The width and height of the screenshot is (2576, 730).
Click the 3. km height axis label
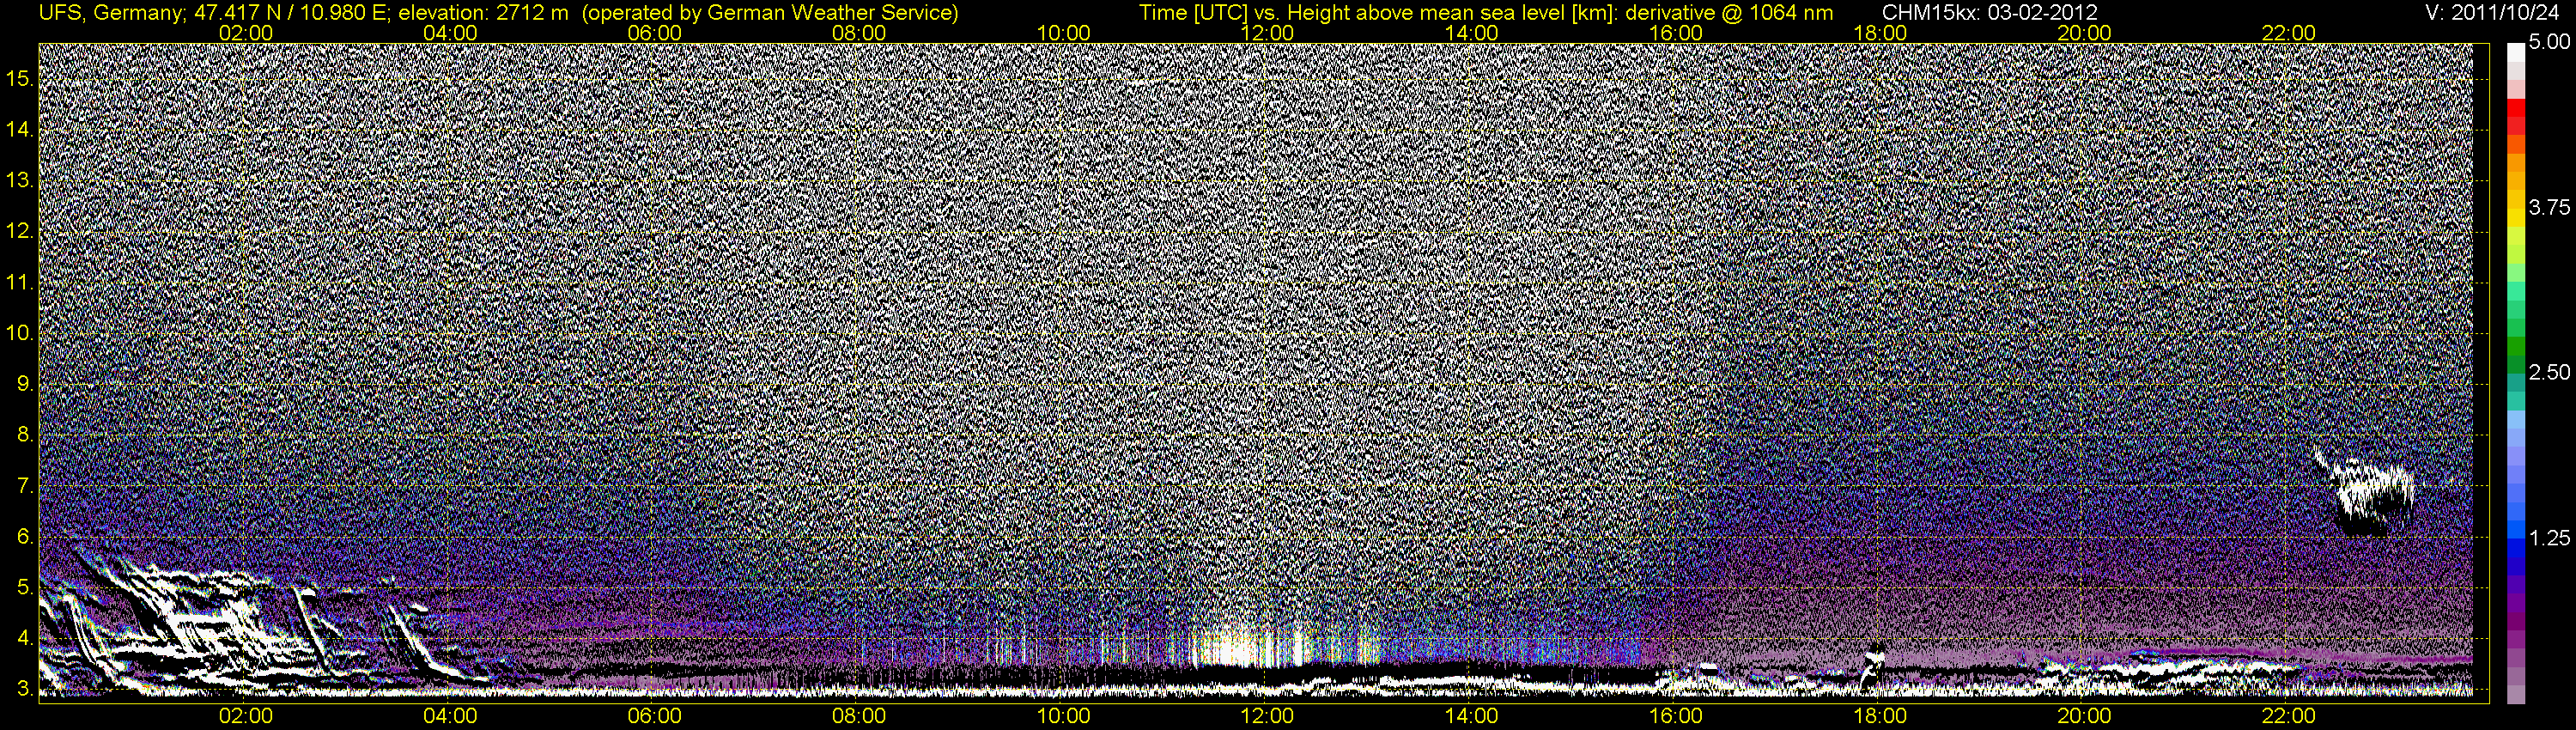point(25,690)
